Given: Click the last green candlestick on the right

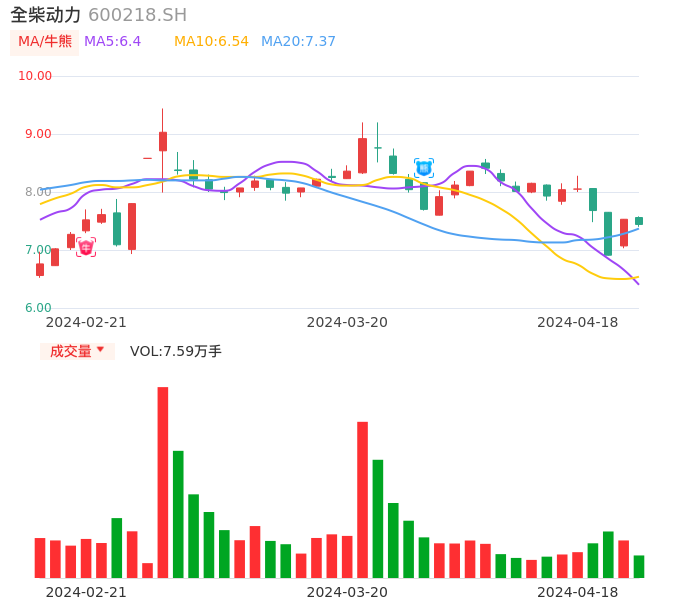Looking at the screenshot, I should click(x=639, y=221).
